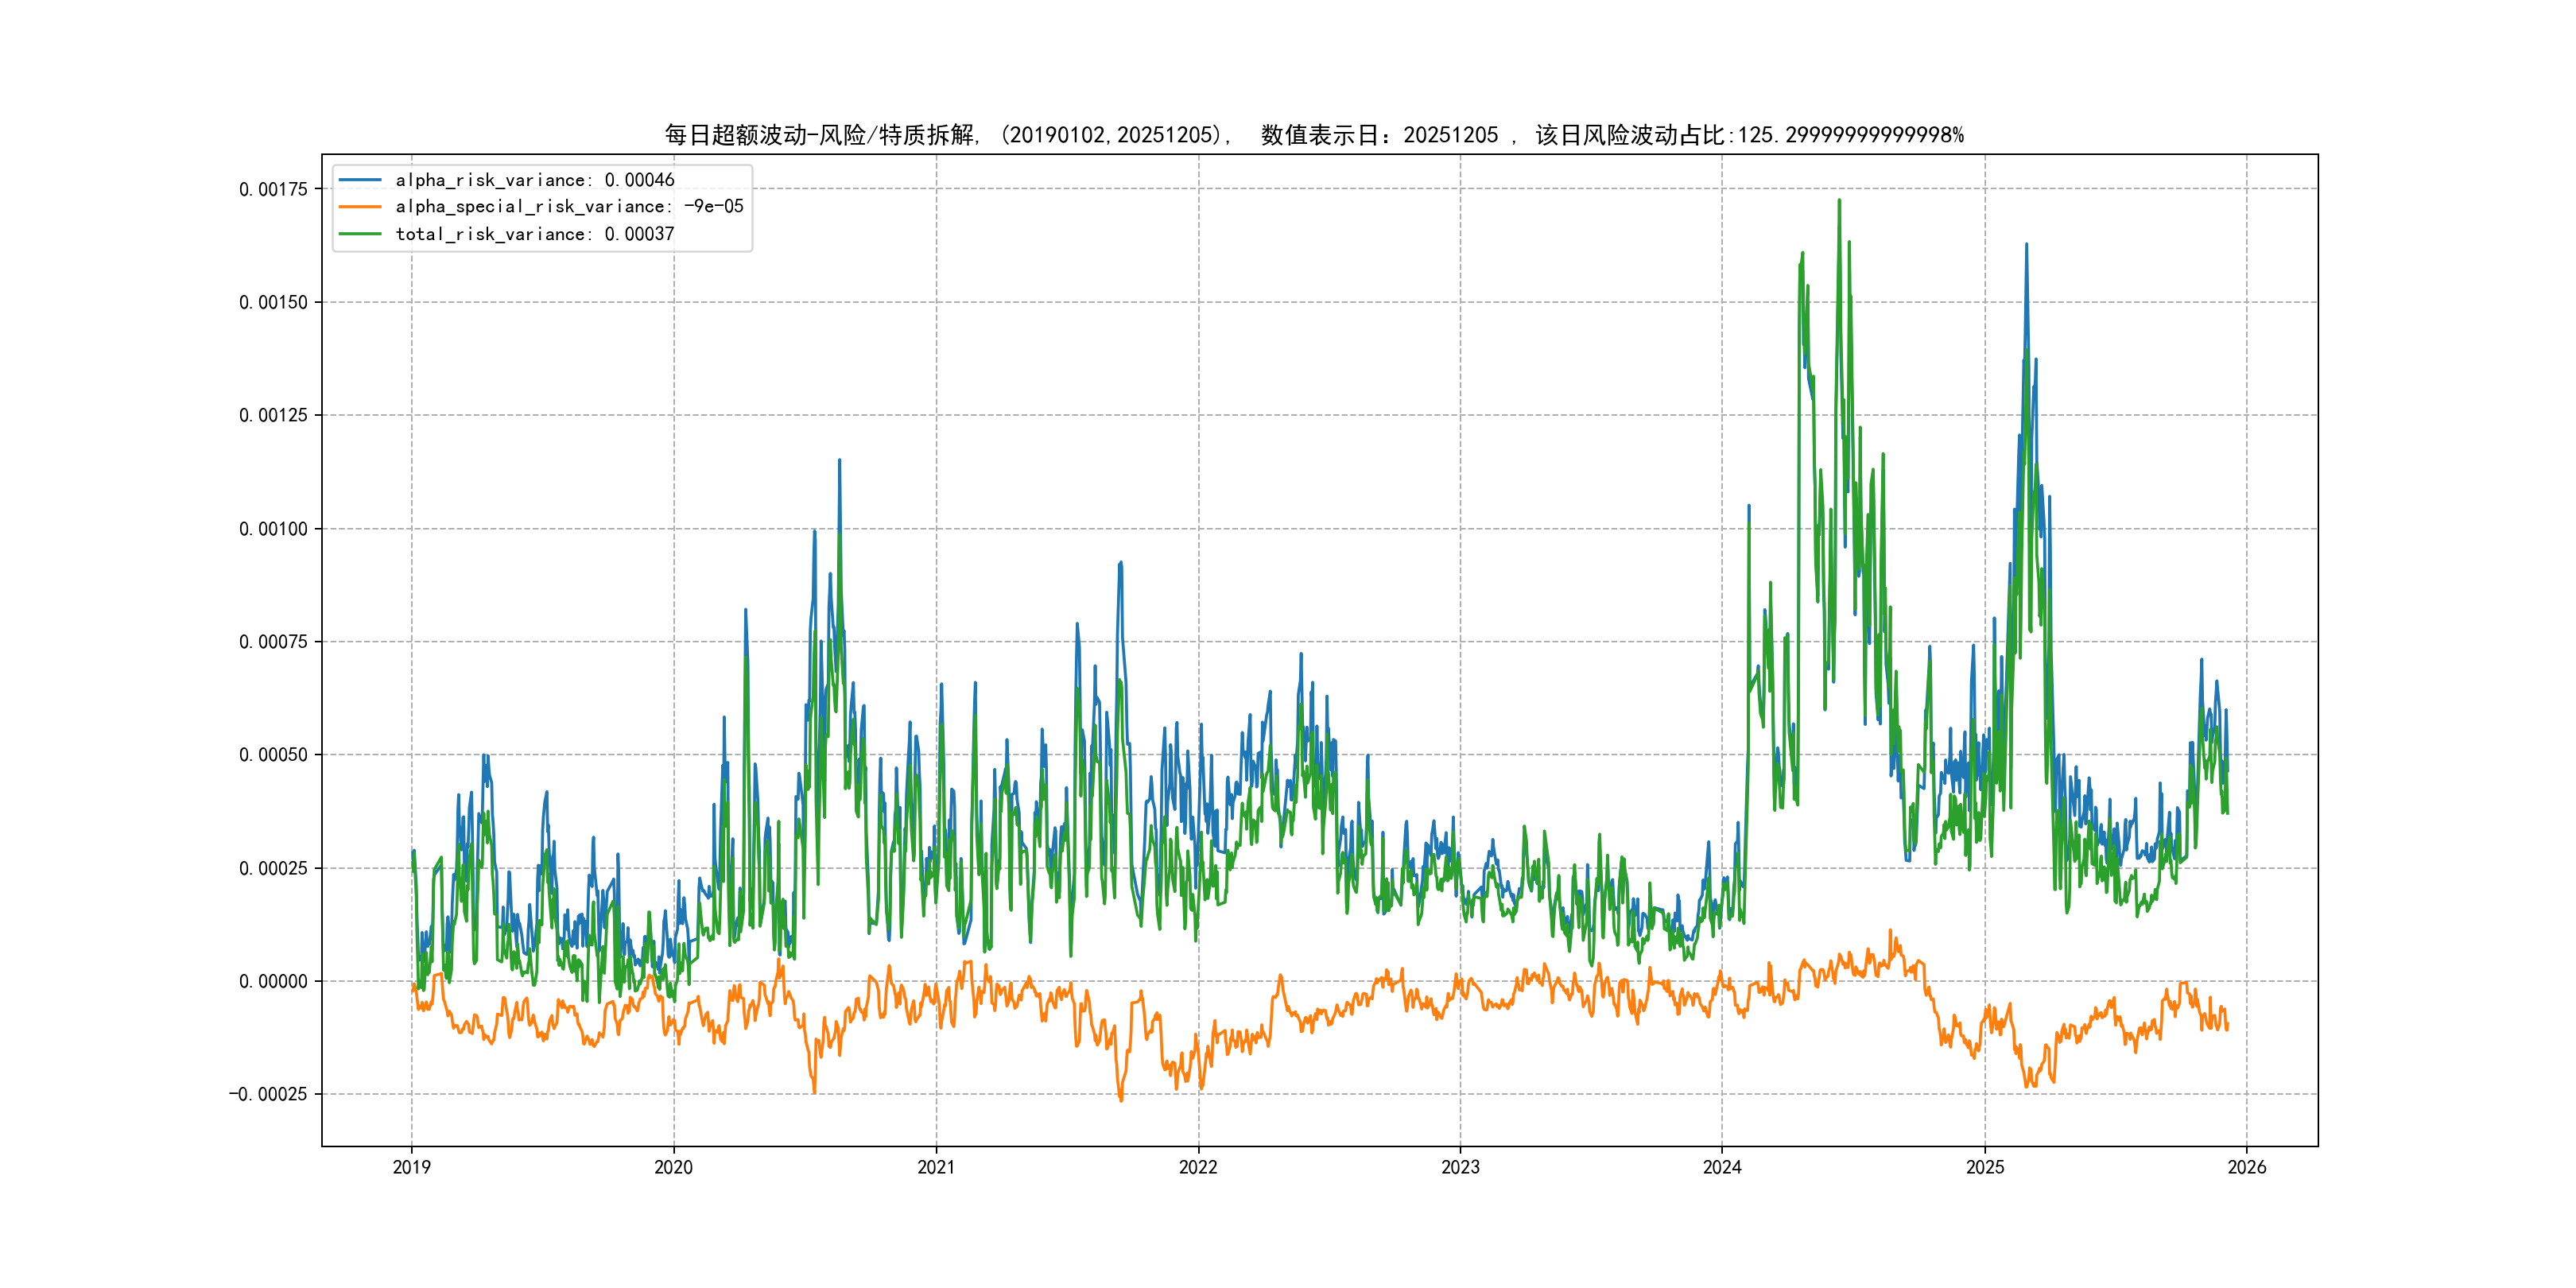Click the blue alpha_risk_variance legend line

(360, 180)
